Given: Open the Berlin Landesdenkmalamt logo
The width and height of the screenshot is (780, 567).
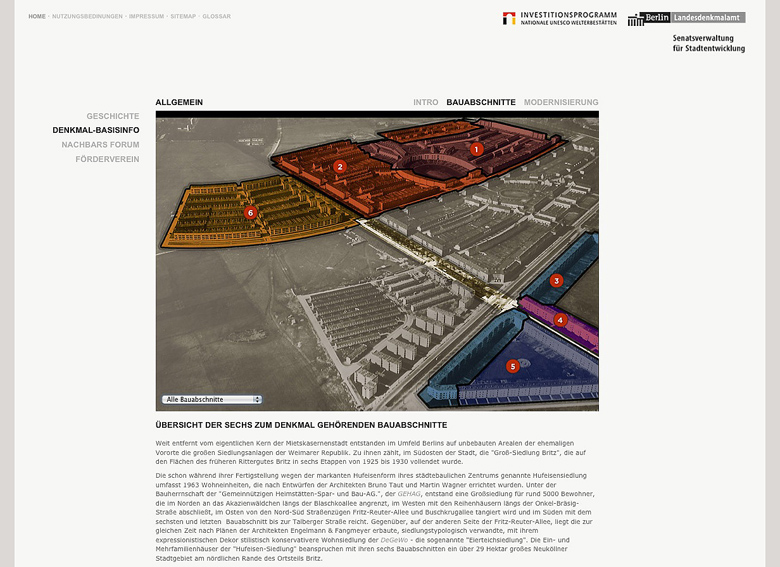Looking at the screenshot, I should click(x=686, y=18).
